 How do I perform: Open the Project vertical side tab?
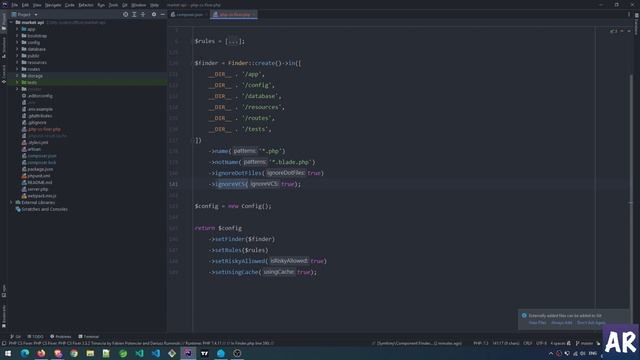coord(4,22)
